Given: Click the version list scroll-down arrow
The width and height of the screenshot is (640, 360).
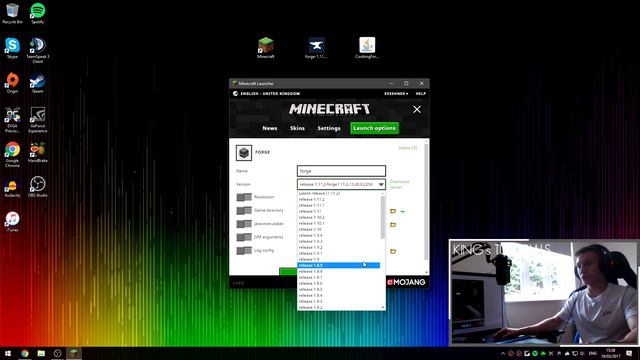Looking at the screenshot, I should [x=383, y=307].
